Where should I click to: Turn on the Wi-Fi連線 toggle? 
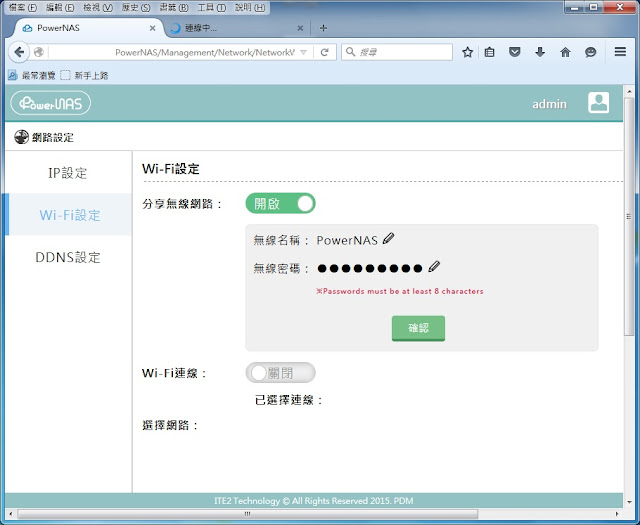[x=280, y=372]
